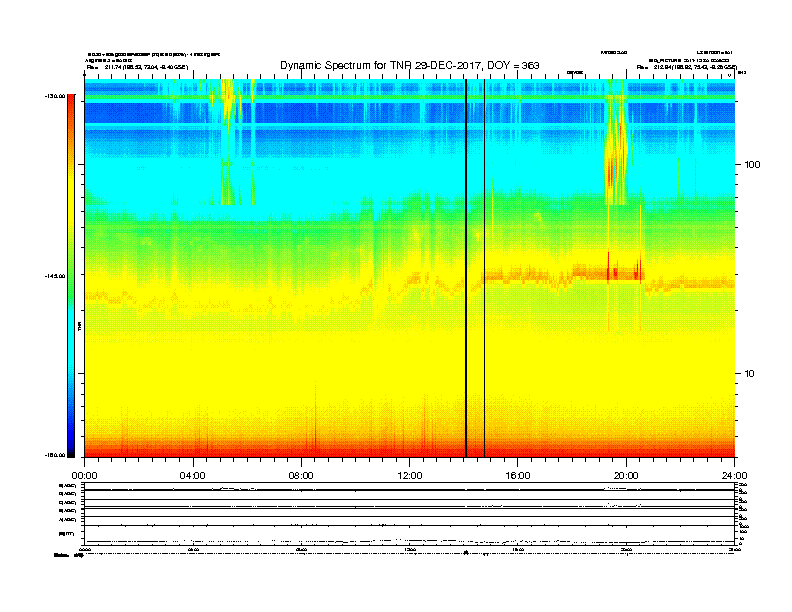Click the thin black vertical line near 15:00
The image size is (792, 612).
coord(484,268)
